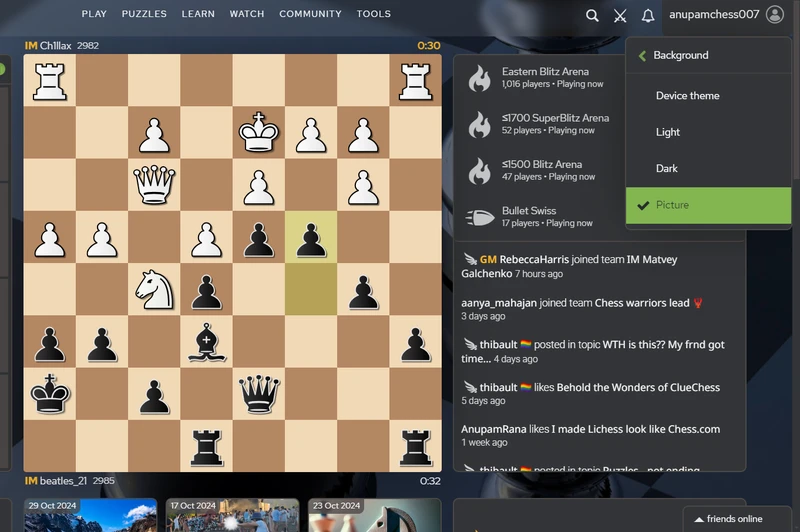Open the PUZZLES menu
The width and height of the screenshot is (800, 532).
(144, 14)
